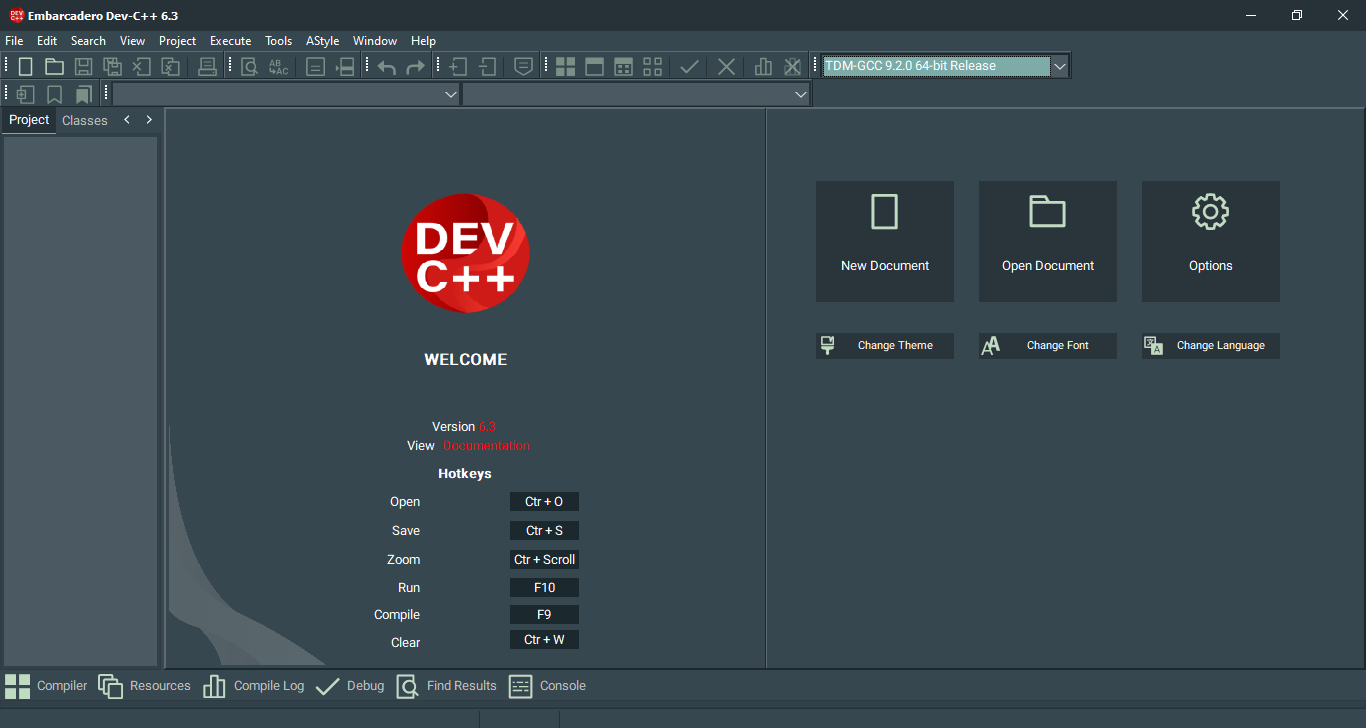Image resolution: width=1366 pixels, height=728 pixels.
Task: Click the Change Font button
Action: pyautogui.click(x=1048, y=346)
